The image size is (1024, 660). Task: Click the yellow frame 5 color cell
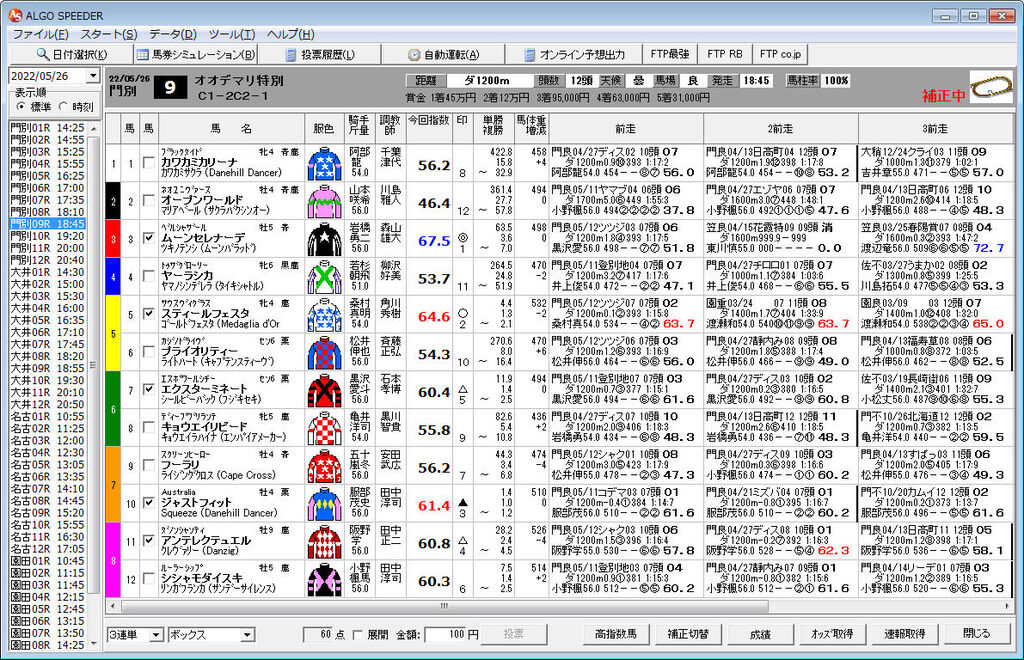click(x=113, y=334)
